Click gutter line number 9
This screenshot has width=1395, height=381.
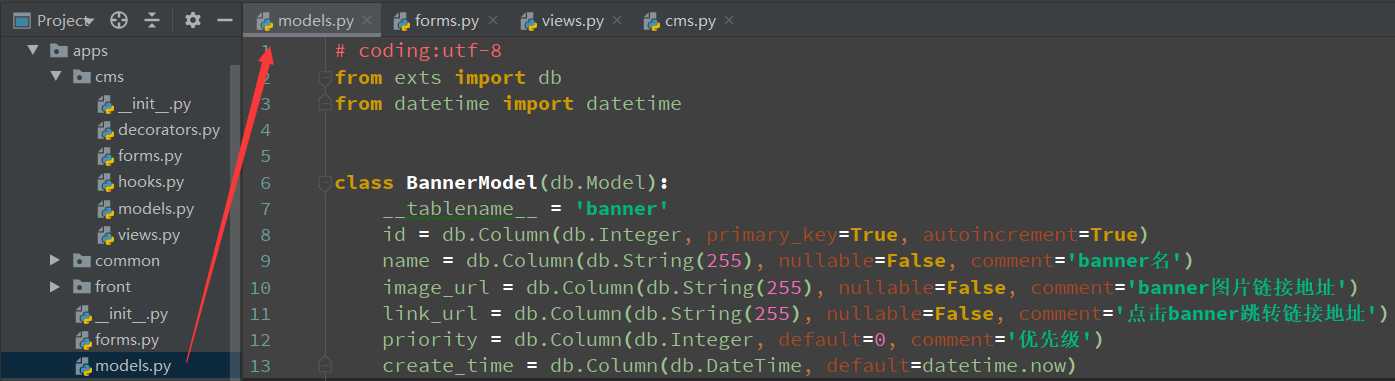[x=265, y=261]
